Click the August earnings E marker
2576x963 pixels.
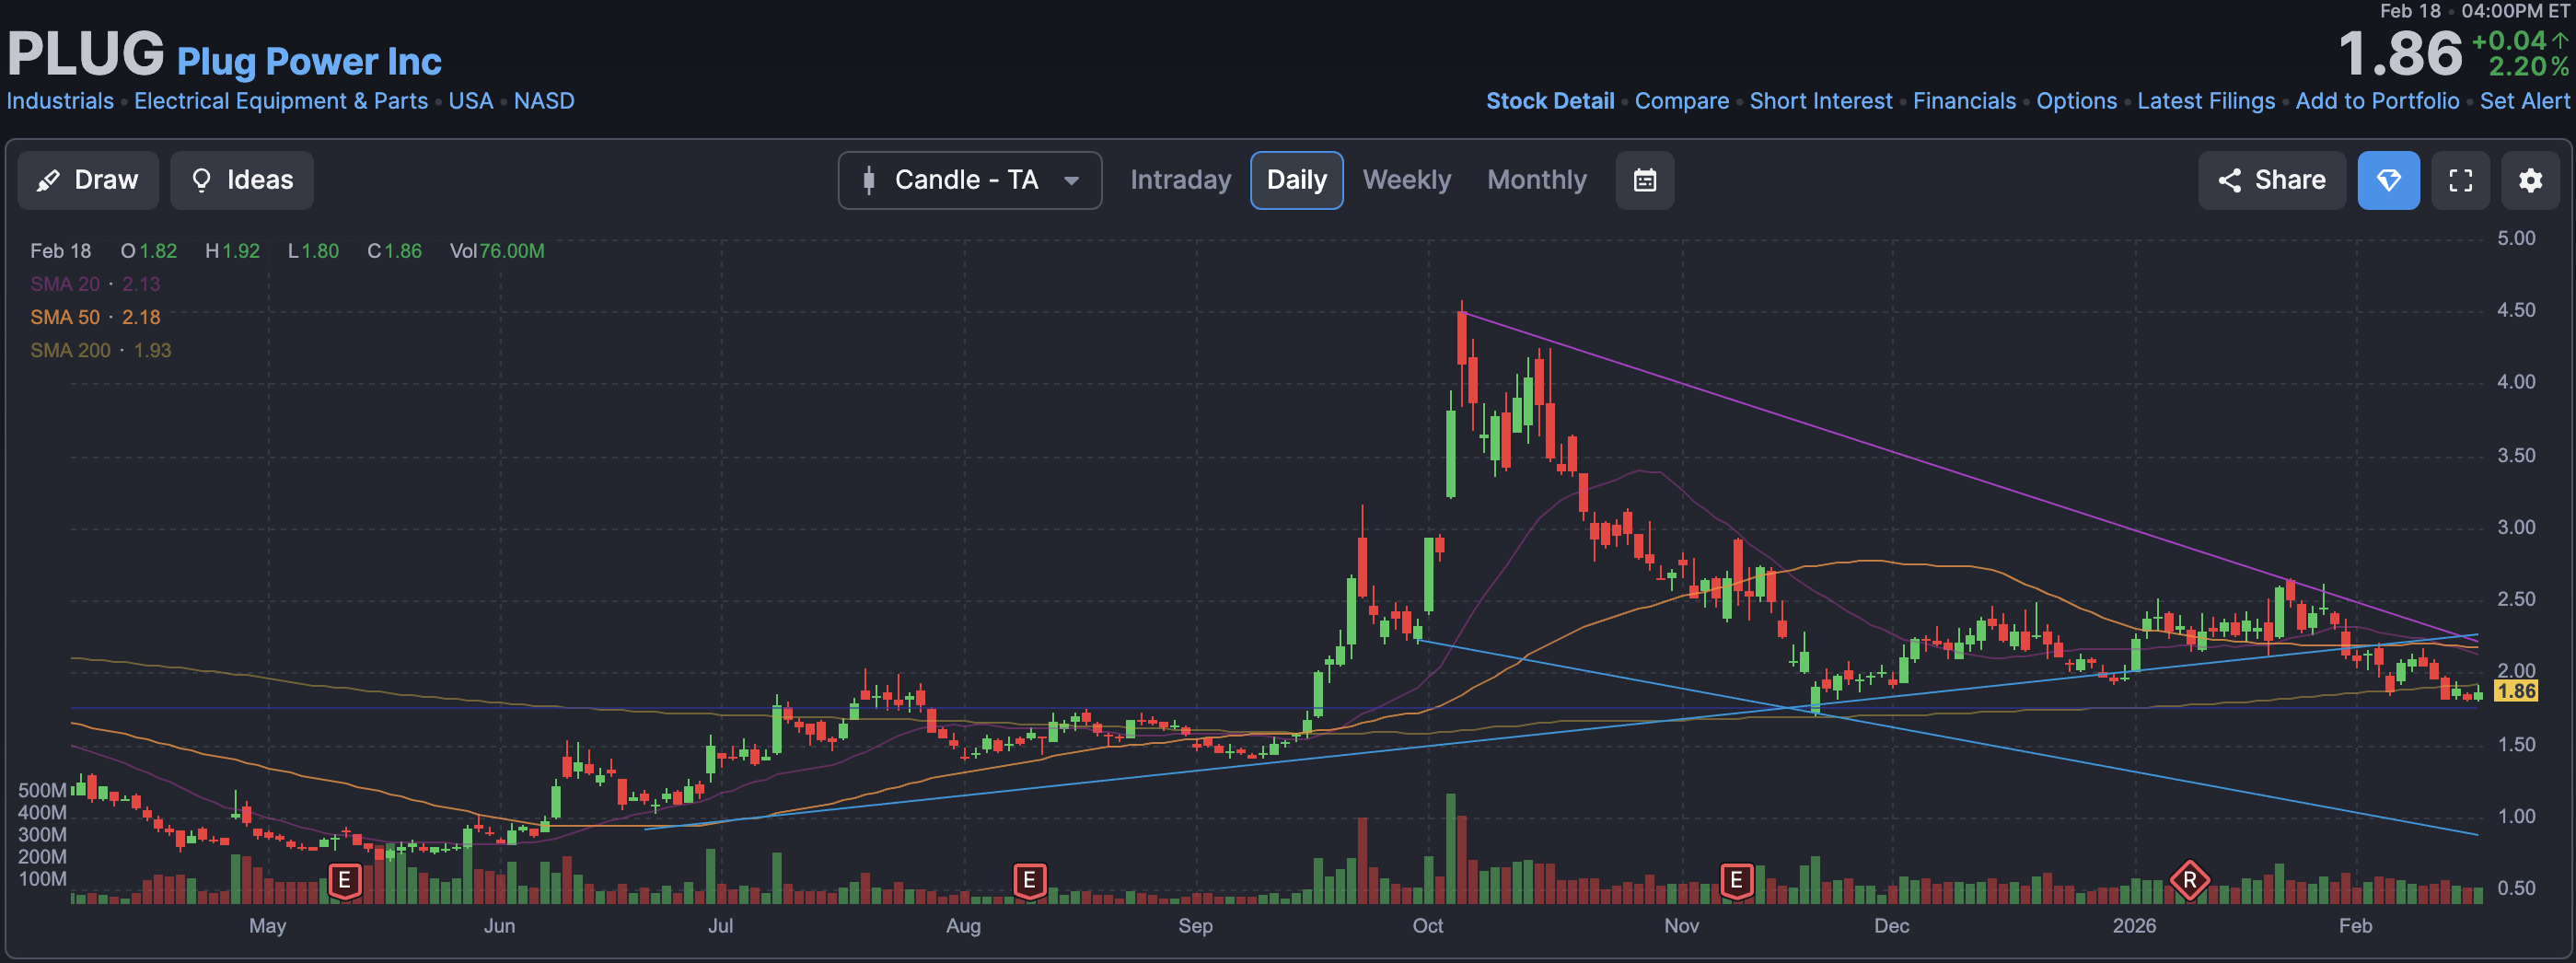1029,881
